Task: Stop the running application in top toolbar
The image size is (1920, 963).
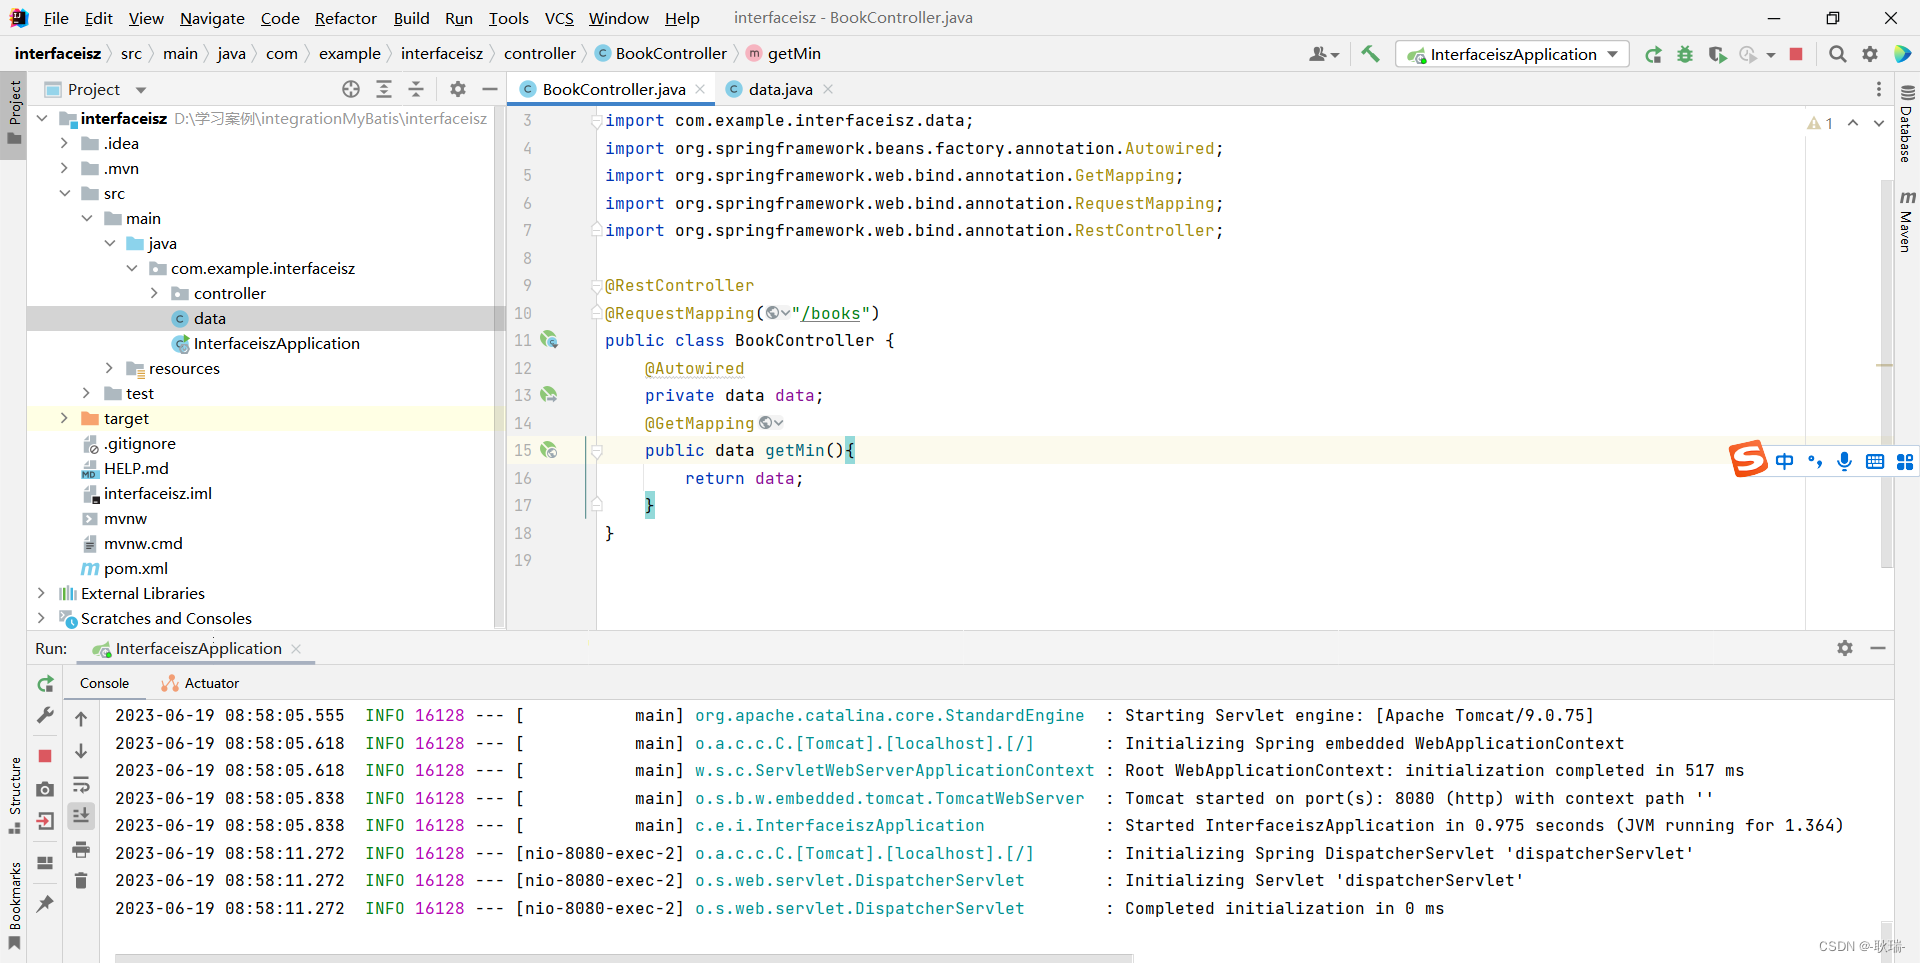Action: 1796,54
